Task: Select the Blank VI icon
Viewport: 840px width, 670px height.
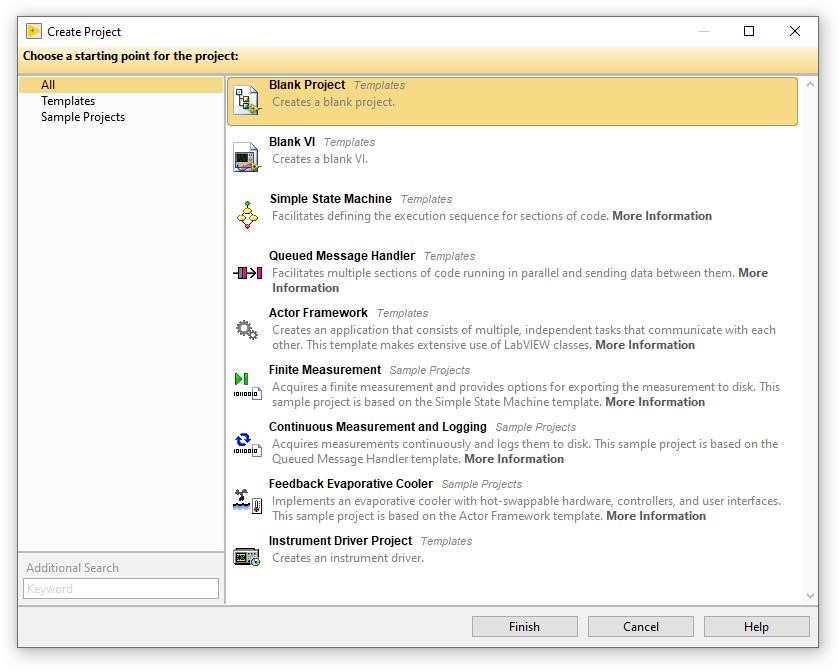Action: 247,158
